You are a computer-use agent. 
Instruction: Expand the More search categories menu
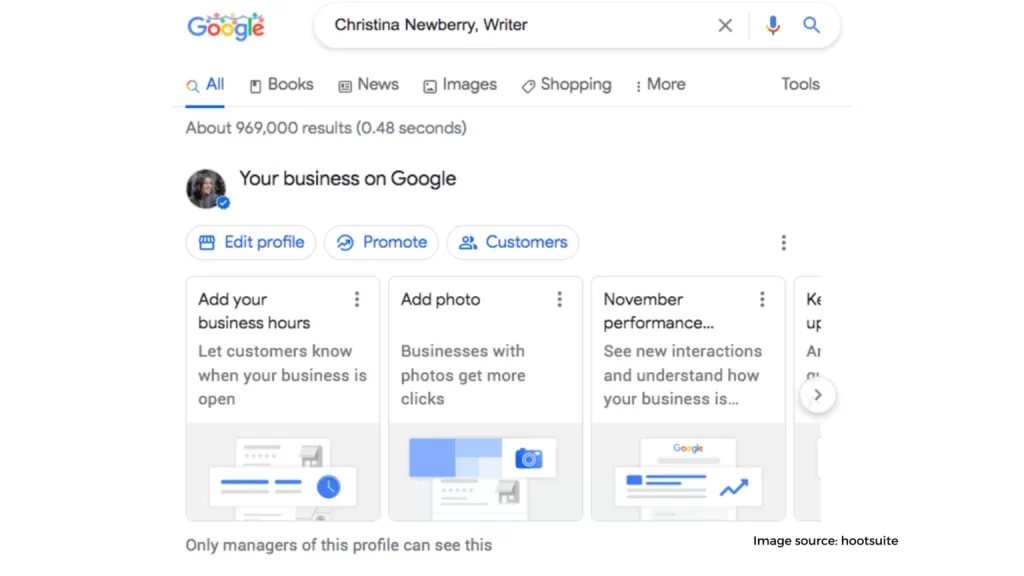point(660,85)
